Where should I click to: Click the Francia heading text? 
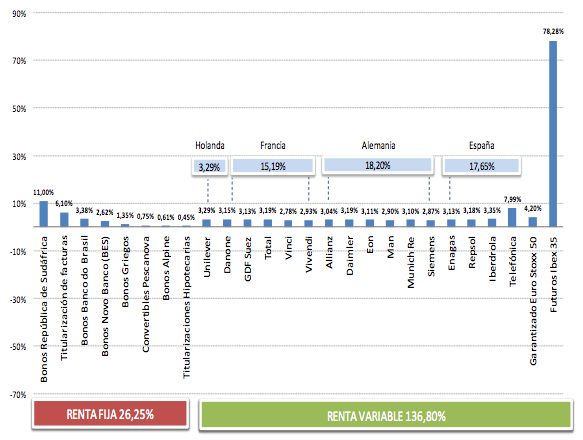click(x=273, y=145)
